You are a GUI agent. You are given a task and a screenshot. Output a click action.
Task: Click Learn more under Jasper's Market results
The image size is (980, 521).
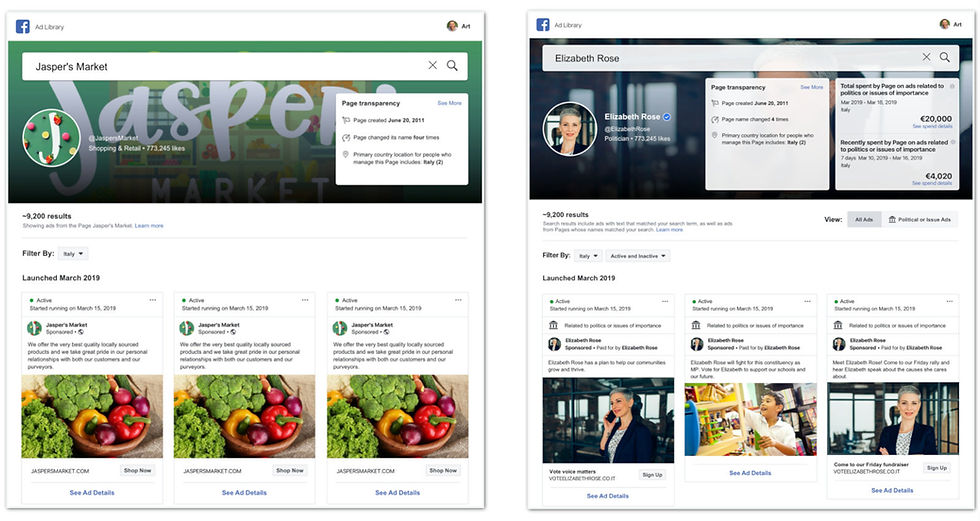pos(149,226)
